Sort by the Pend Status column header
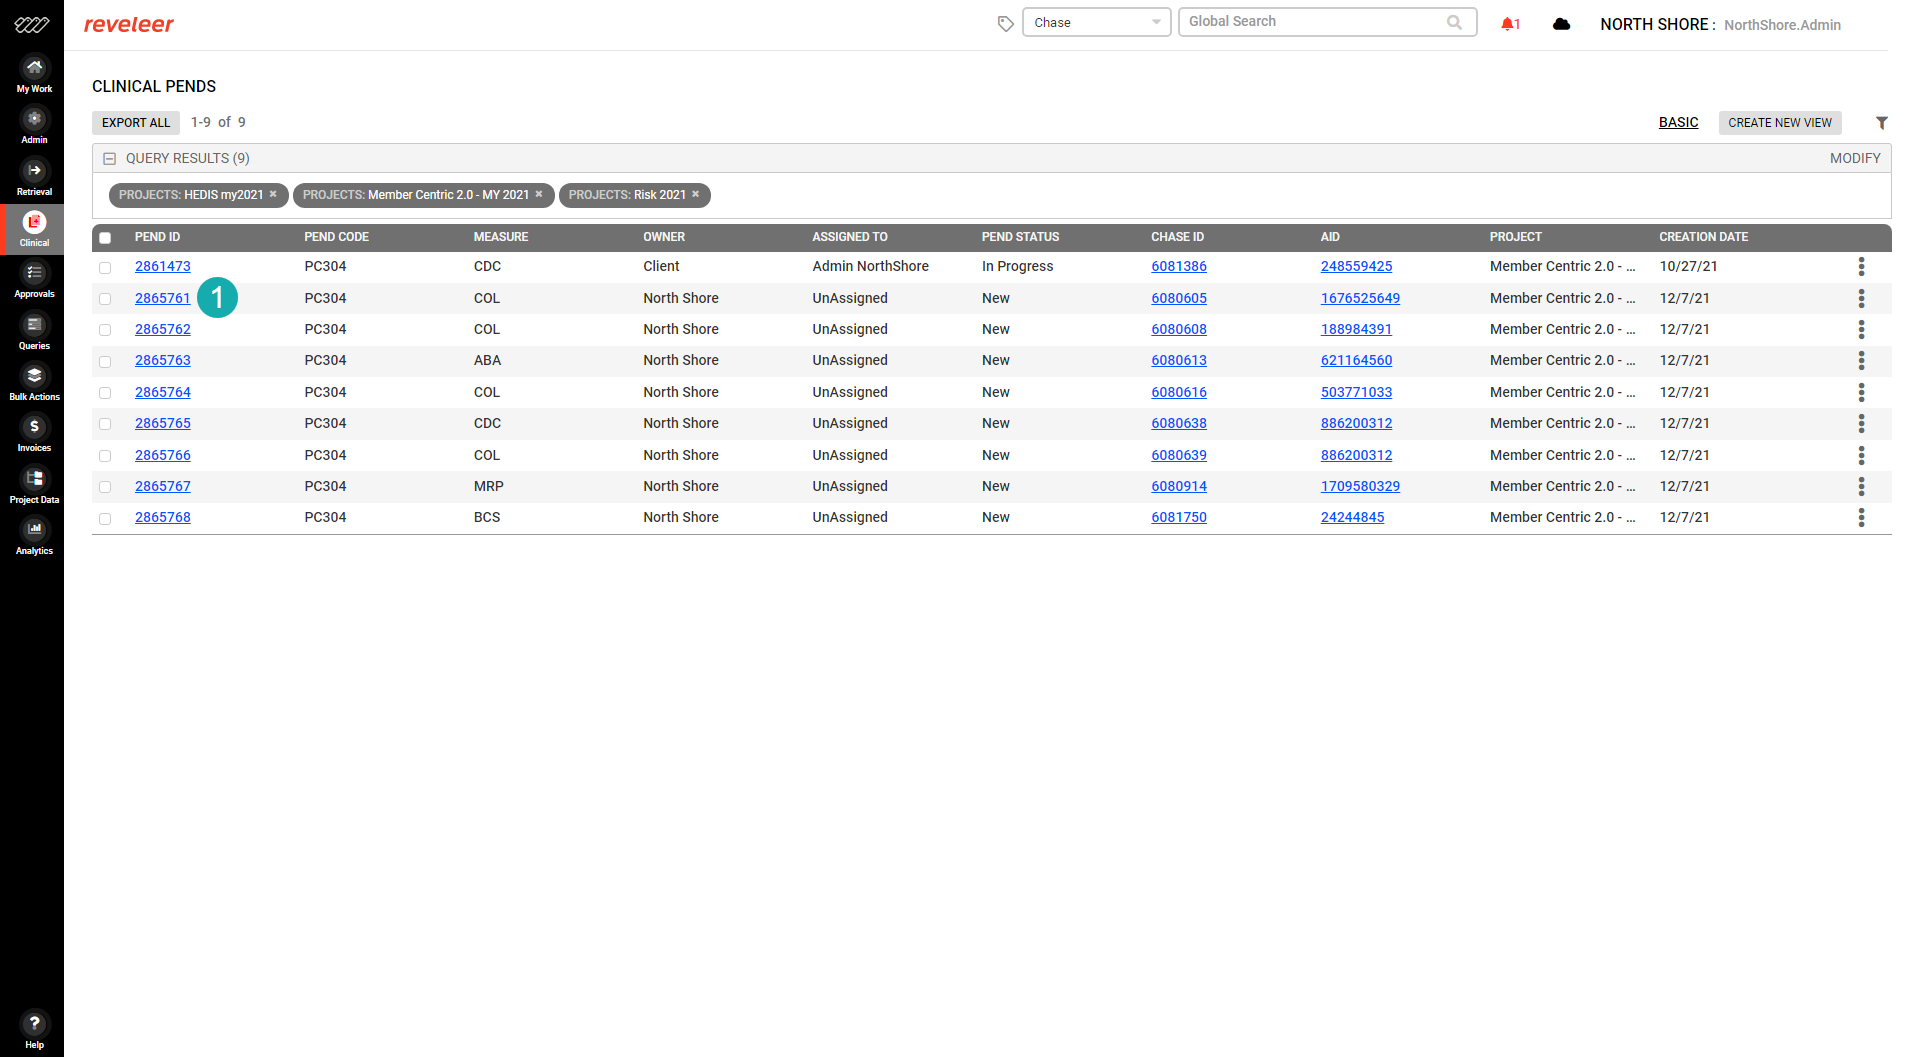Screen dimensions: 1920x1057 click(1020, 237)
